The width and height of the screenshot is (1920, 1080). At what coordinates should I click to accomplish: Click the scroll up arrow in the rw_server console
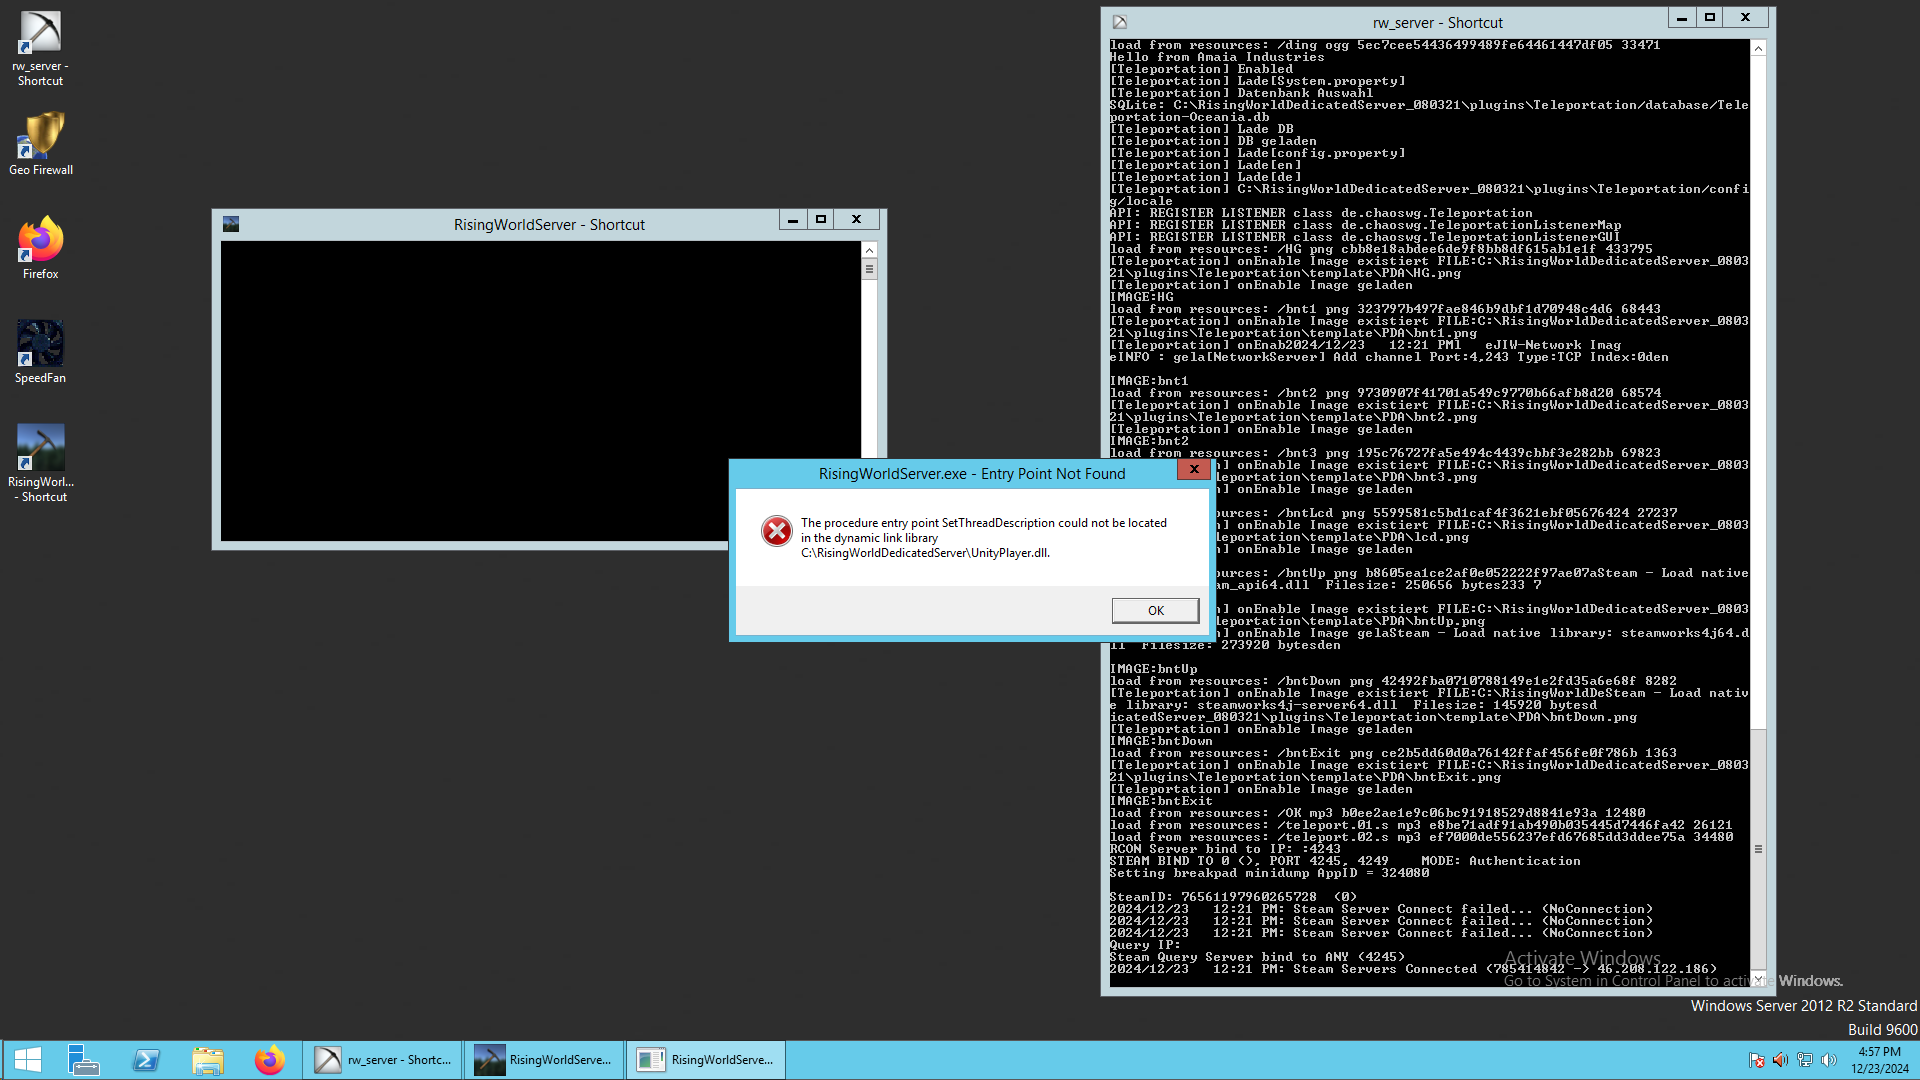(1758, 48)
